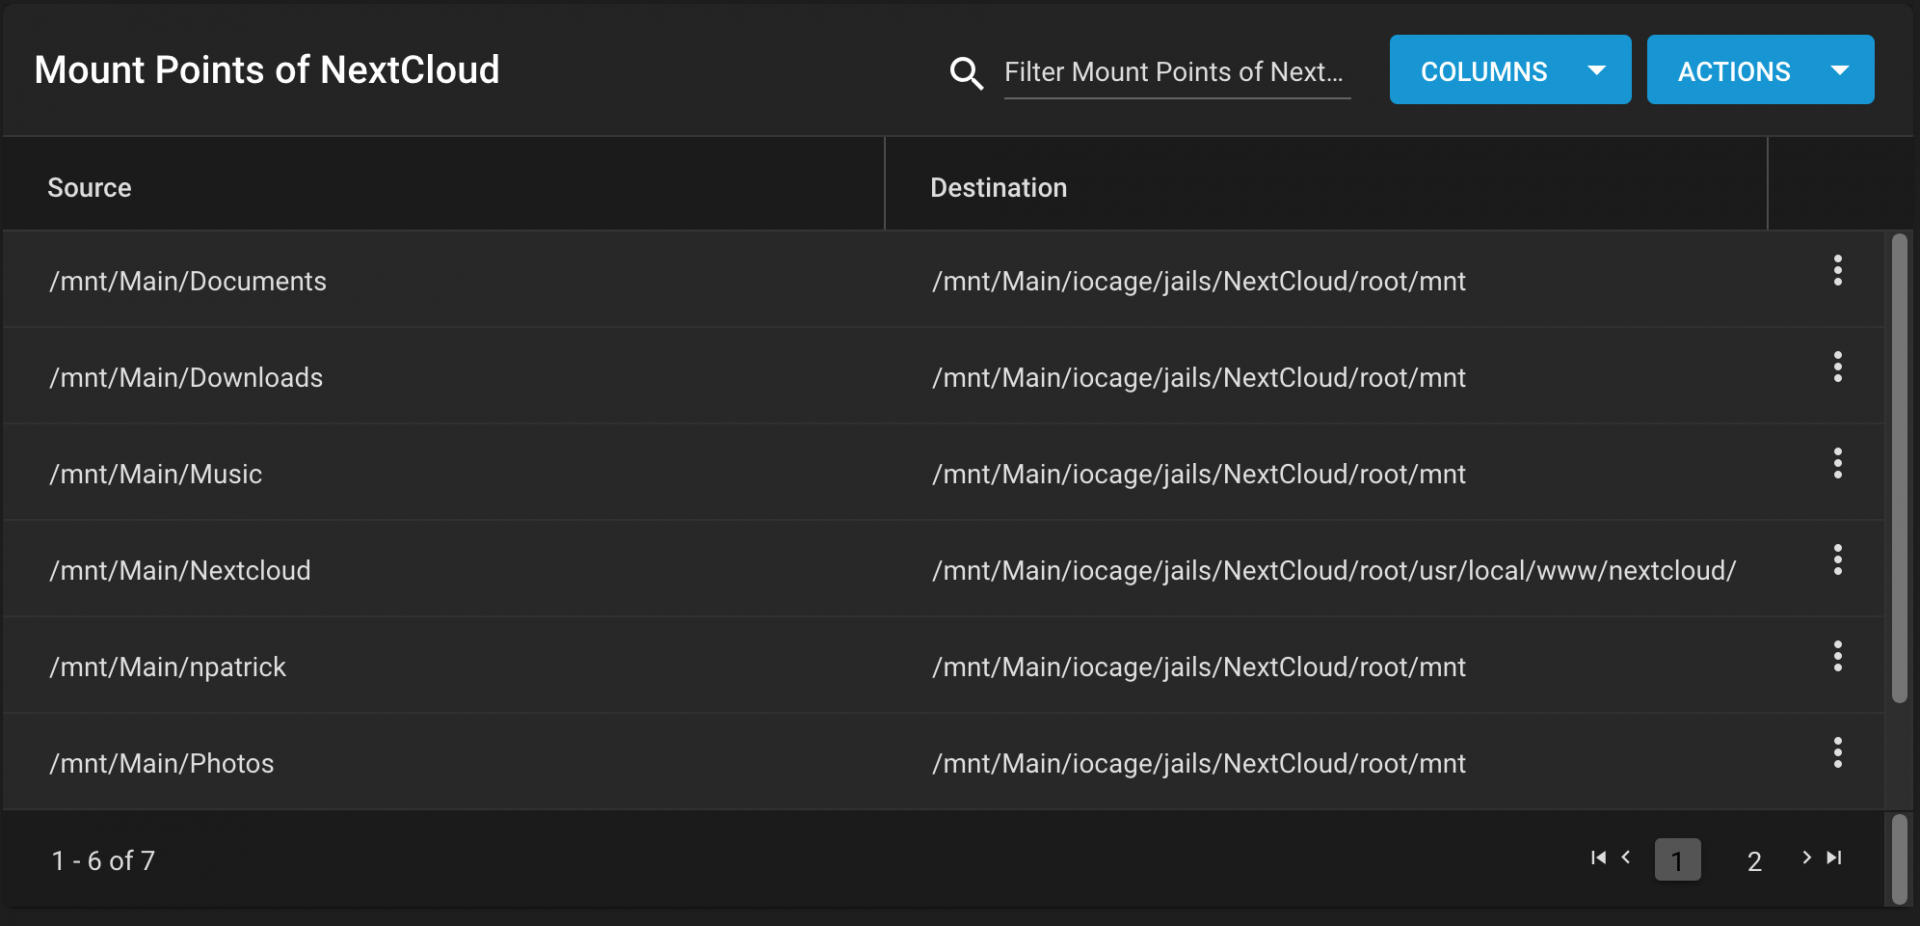
Task: Open options menu for /mnt/Main/Nextcloud row
Action: pos(1837,560)
